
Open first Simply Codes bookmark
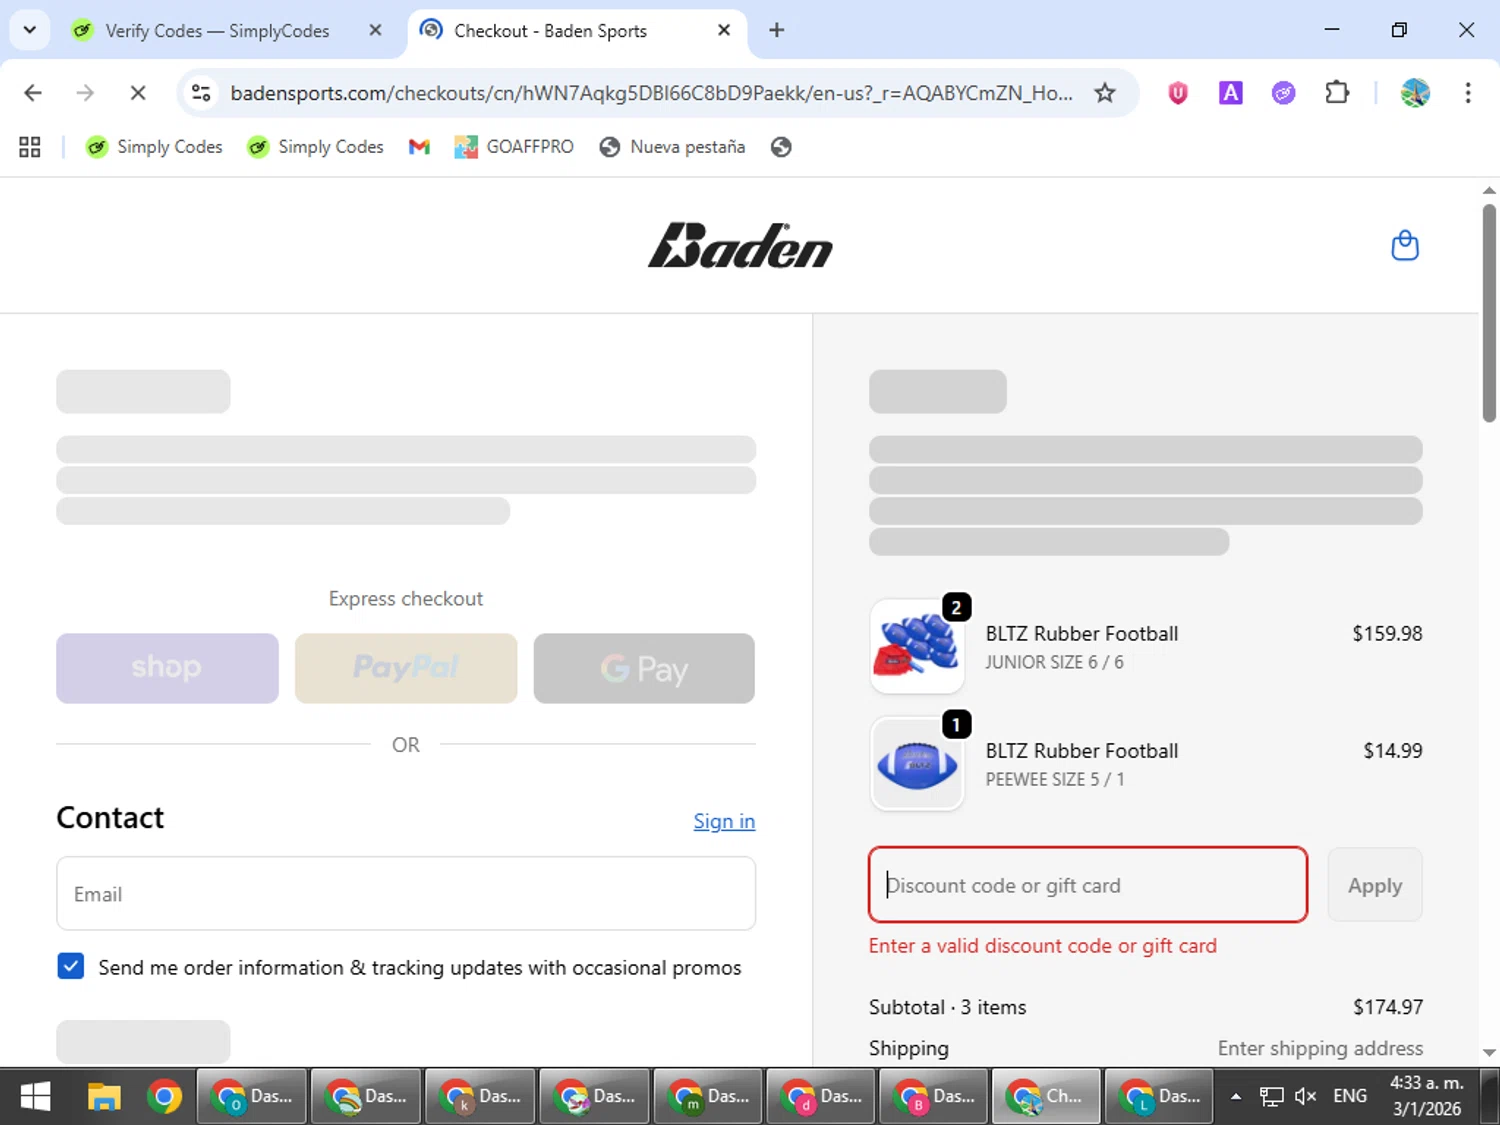pos(154,147)
